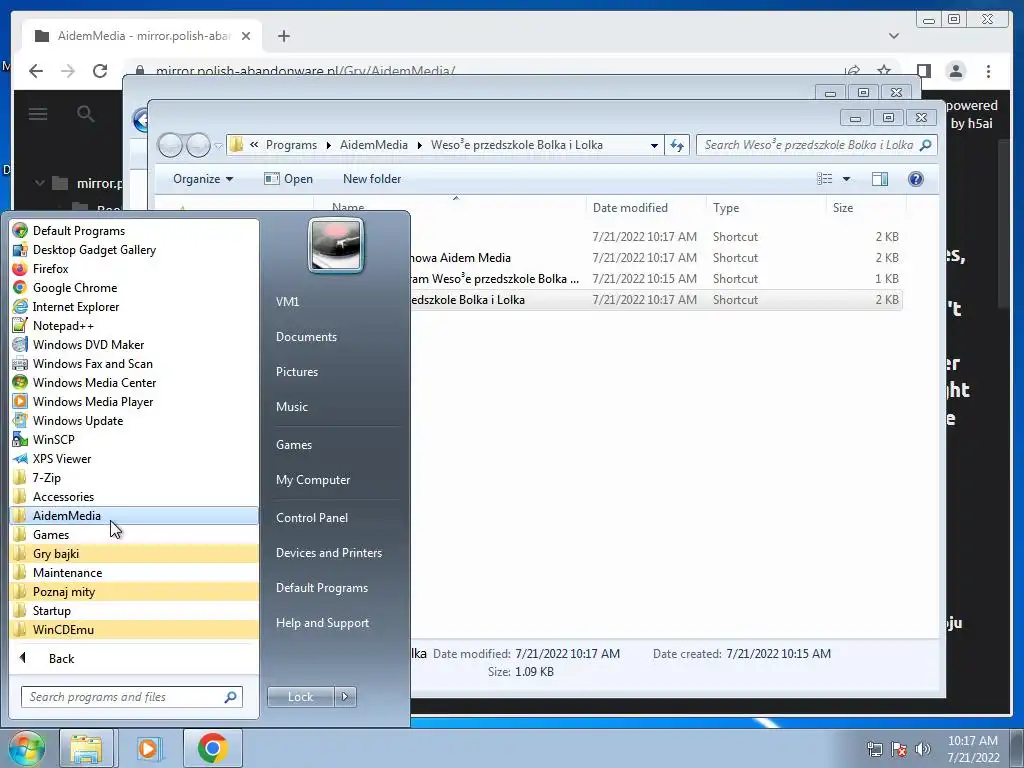Open Windows Update
This screenshot has height=768, width=1024.
(x=134, y=420)
